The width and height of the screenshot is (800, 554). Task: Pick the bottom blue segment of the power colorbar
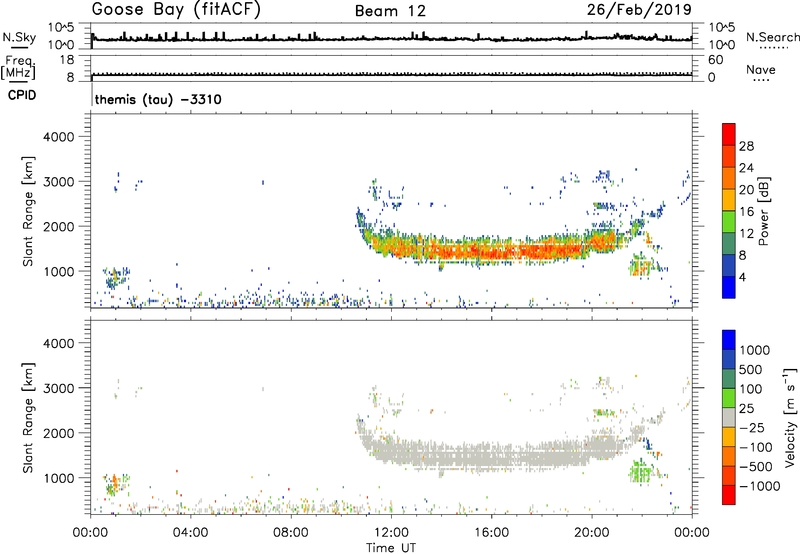pos(729,287)
